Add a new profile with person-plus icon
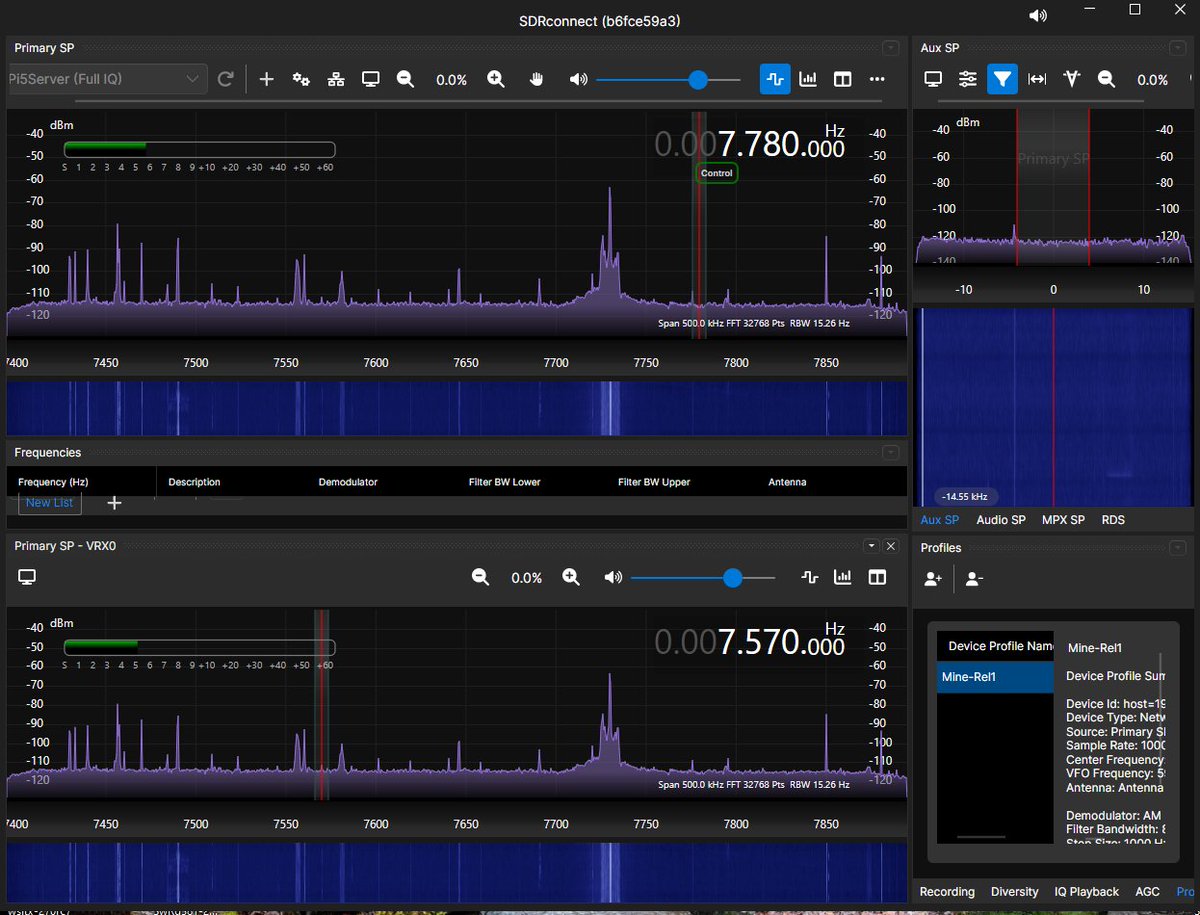This screenshot has height=915, width=1200. tap(933, 578)
